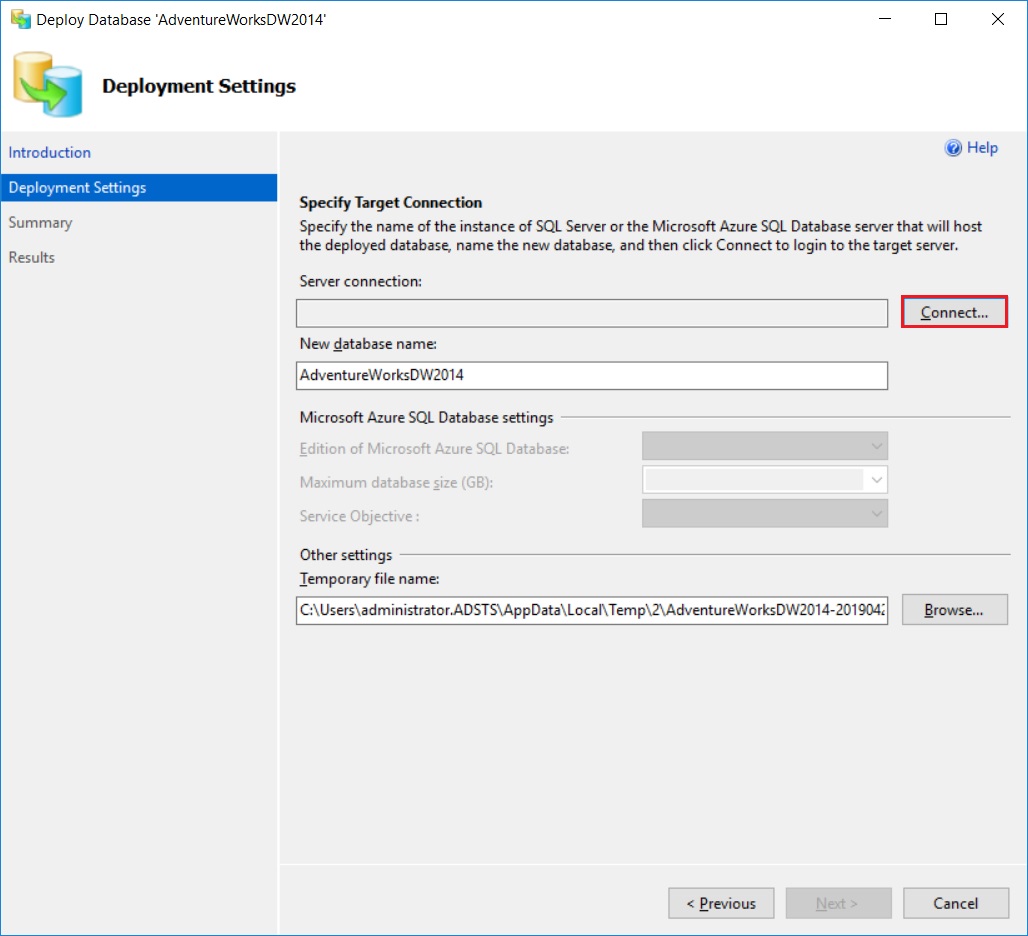Open the Help link
This screenshot has height=936, width=1028.
tap(982, 147)
